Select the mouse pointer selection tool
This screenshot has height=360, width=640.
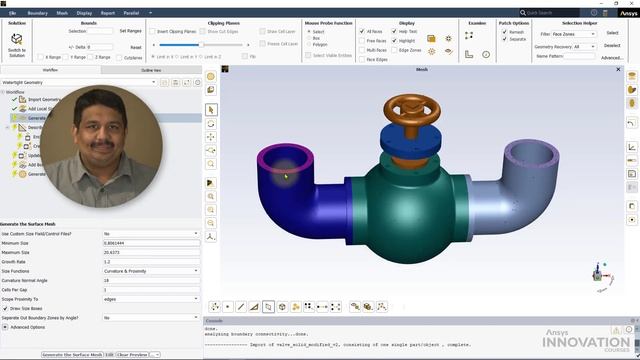pos(211,110)
